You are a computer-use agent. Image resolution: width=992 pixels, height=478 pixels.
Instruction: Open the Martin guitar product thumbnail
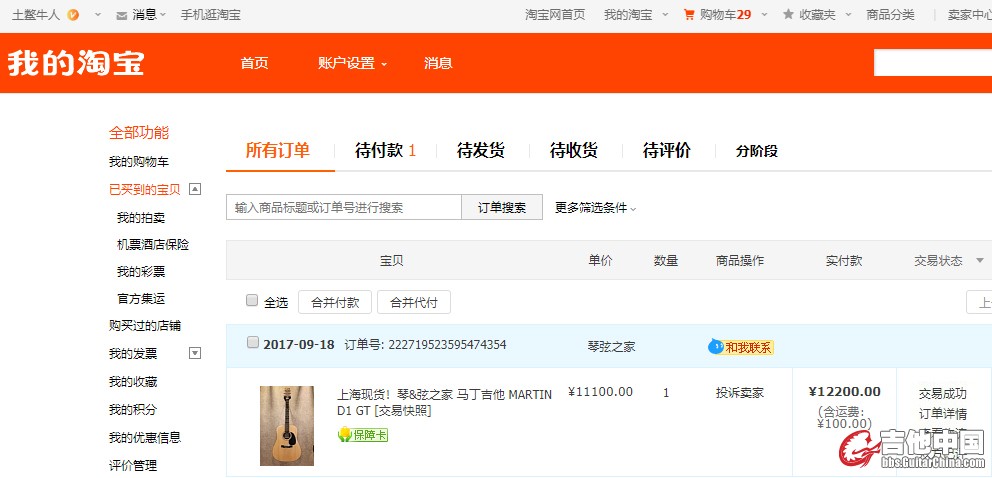click(x=286, y=425)
